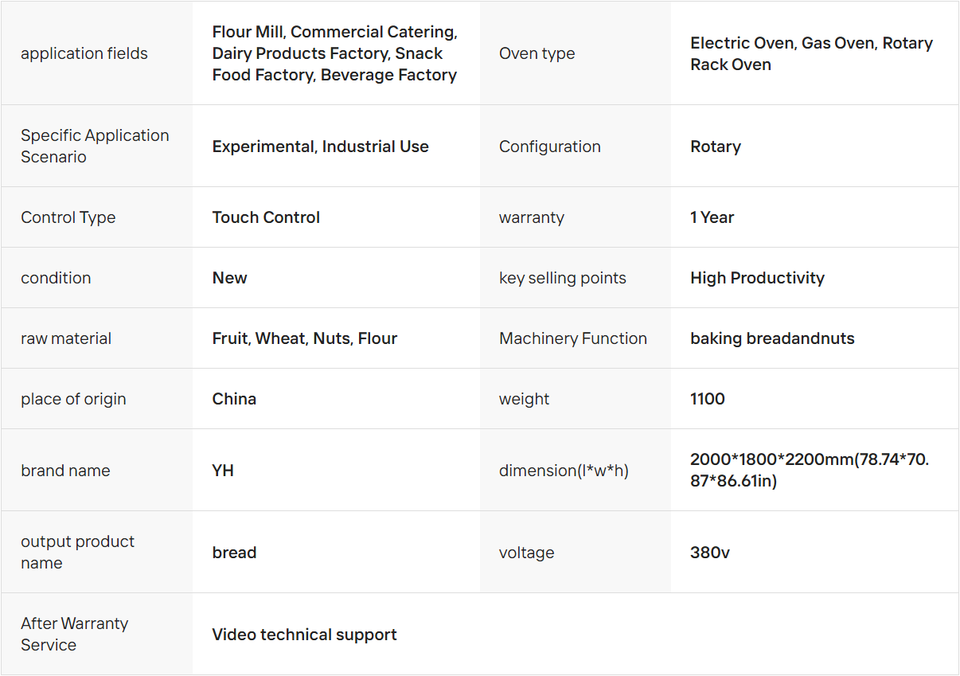Select the weight value '1100'
The image size is (960, 676).
pos(707,399)
